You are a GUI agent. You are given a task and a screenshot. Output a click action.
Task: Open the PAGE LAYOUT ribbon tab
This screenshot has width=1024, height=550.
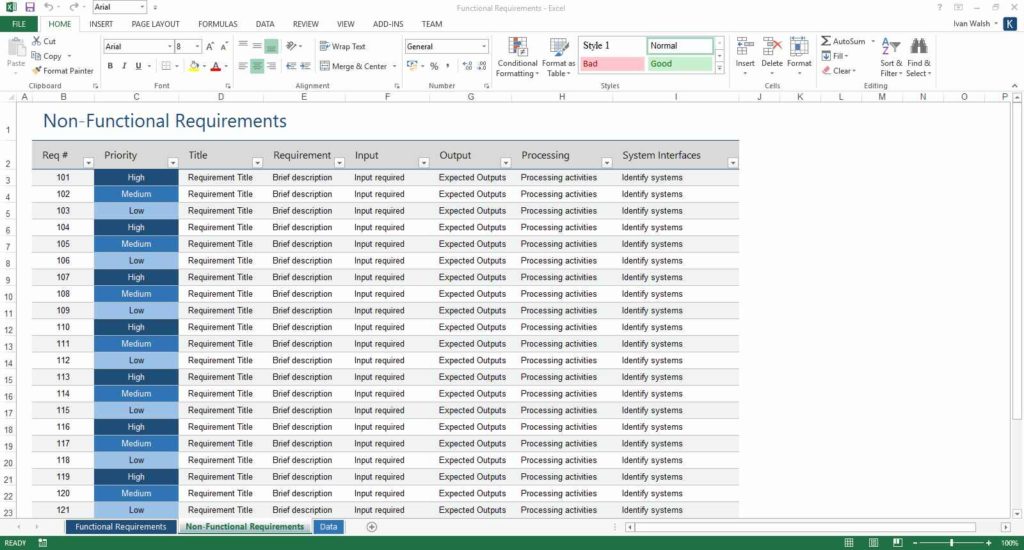(155, 23)
